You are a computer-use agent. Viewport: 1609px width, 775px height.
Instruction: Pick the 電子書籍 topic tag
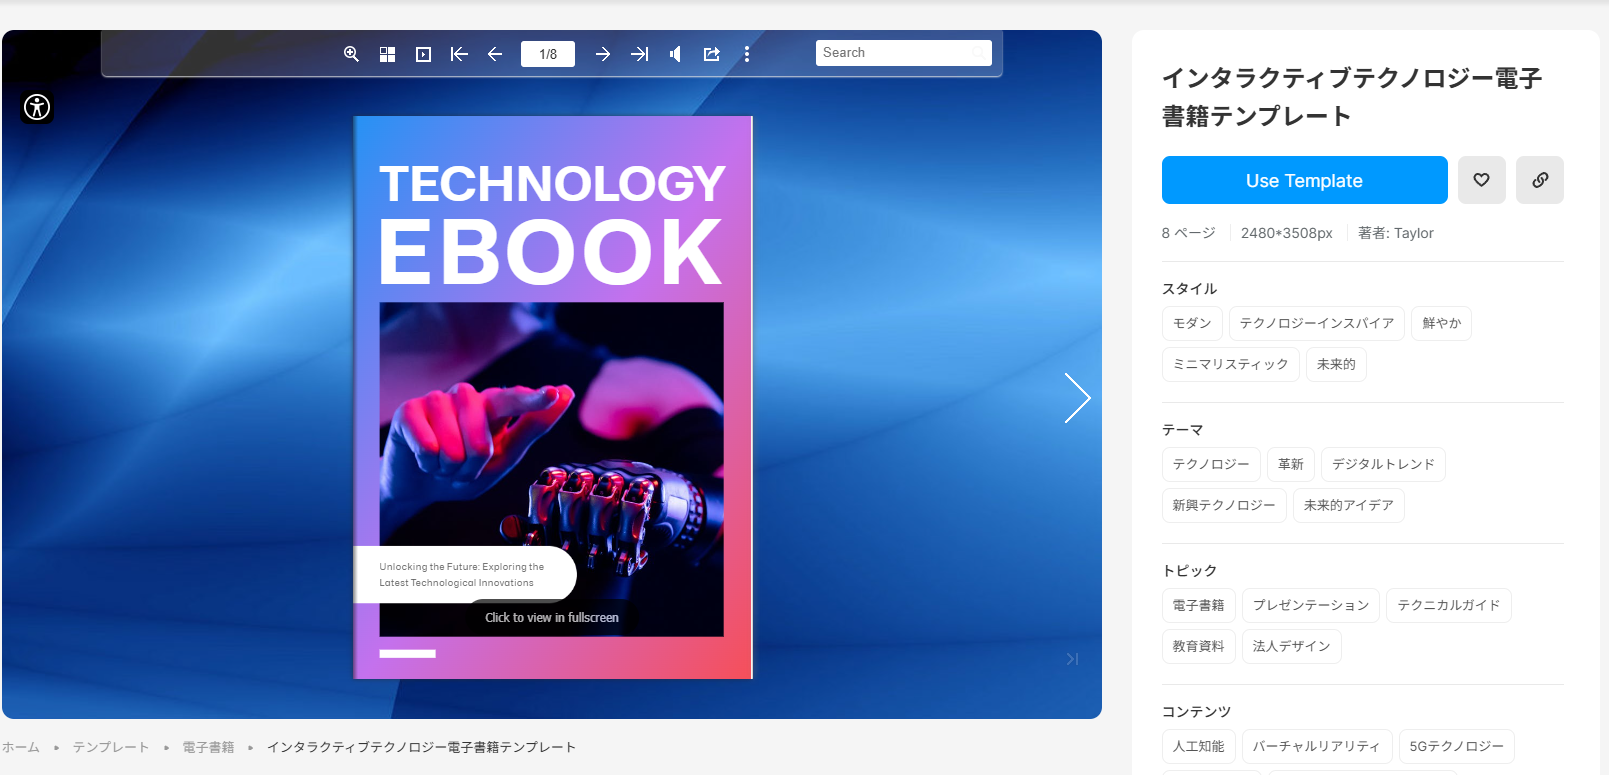pos(1199,605)
